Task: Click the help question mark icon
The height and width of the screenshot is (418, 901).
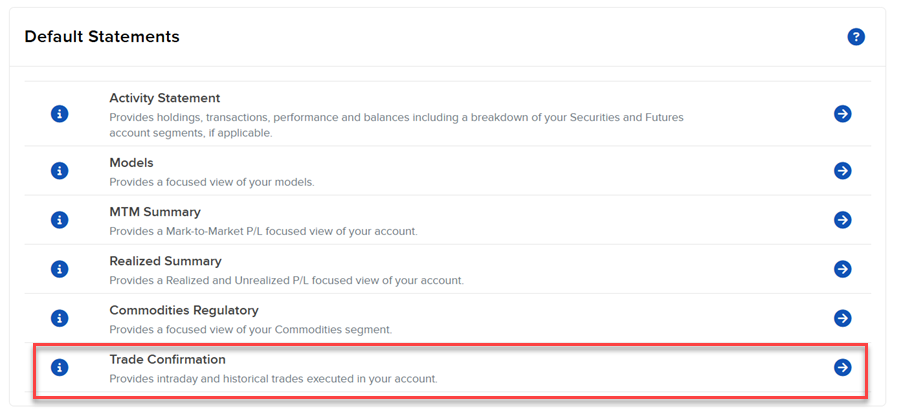Action: point(856,37)
